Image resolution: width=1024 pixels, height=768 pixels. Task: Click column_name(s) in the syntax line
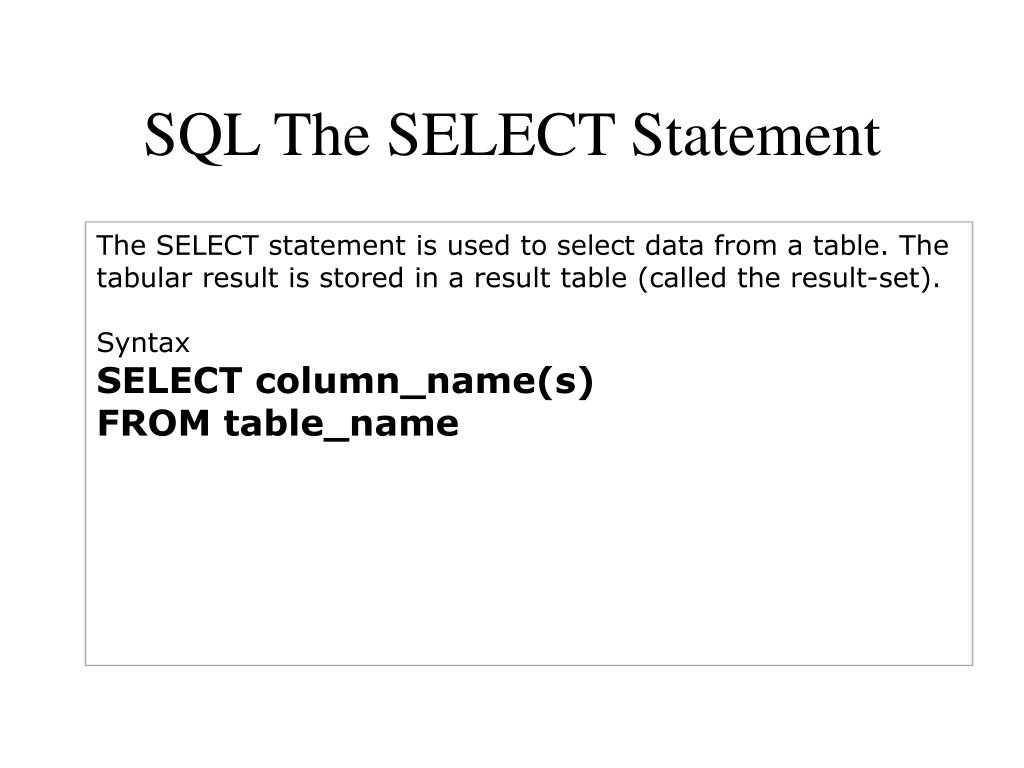(x=424, y=381)
